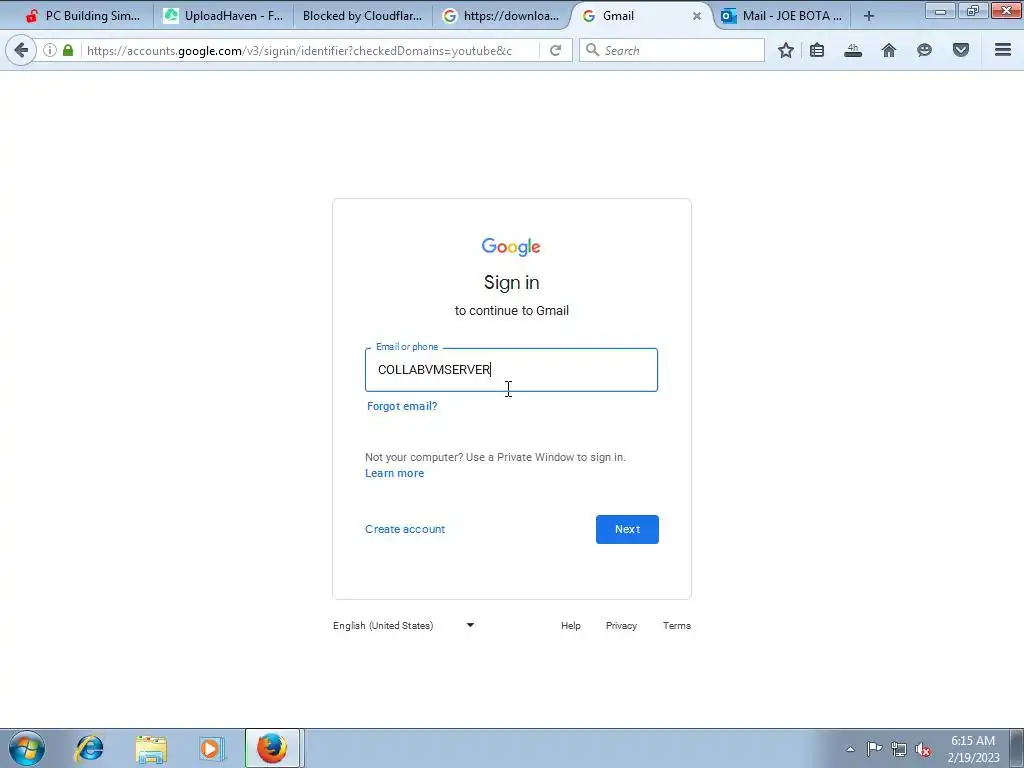Click the green secure padlock icon
The image size is (1024, 768).
click(68, 50)
